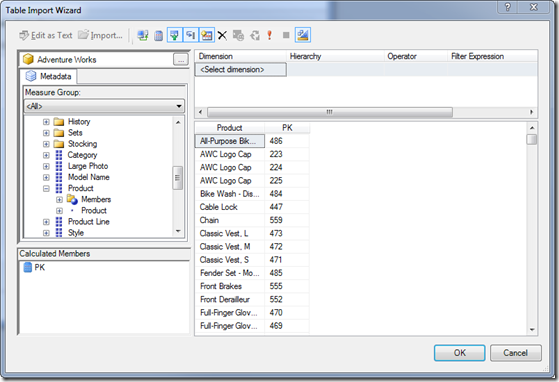Click the Large Photo hierarchy icon

(59, 166)
